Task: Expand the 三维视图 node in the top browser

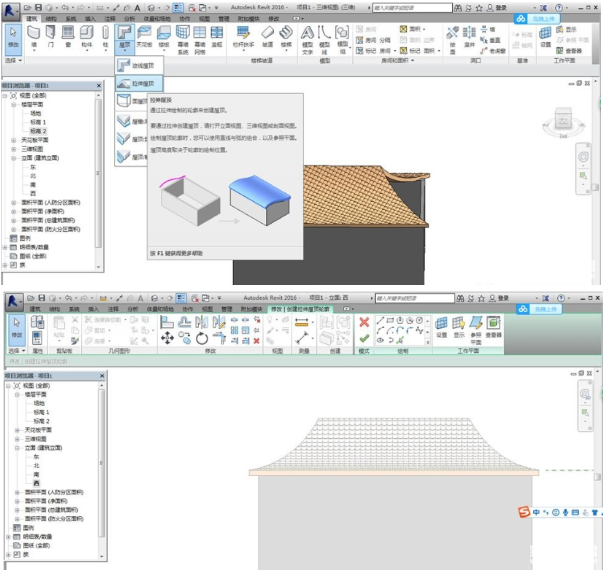Action: click(x=15, y=148)
